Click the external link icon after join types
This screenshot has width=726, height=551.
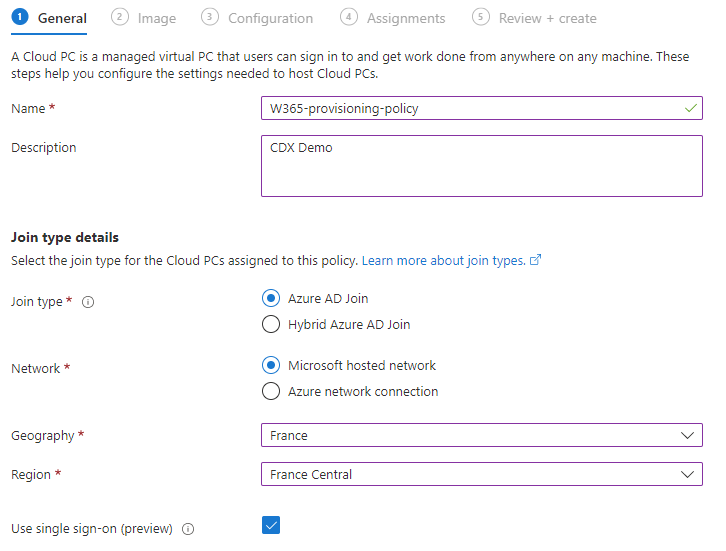(x=535, y=260)
